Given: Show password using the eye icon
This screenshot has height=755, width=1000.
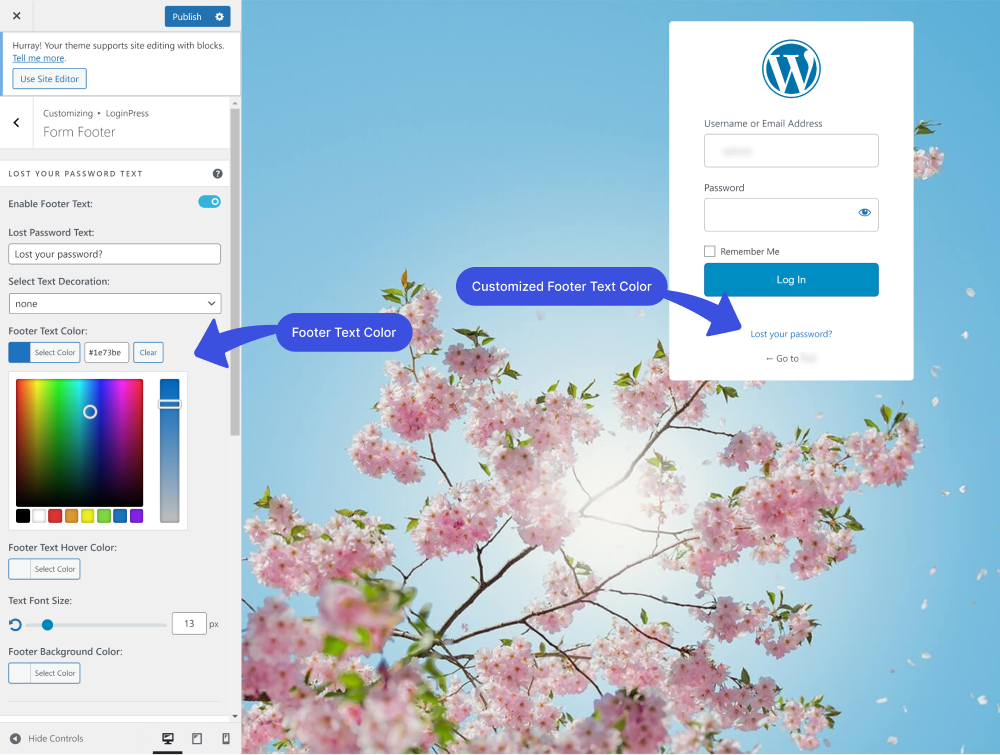Looking at the screenshot, I should click(x=864, y=213).
